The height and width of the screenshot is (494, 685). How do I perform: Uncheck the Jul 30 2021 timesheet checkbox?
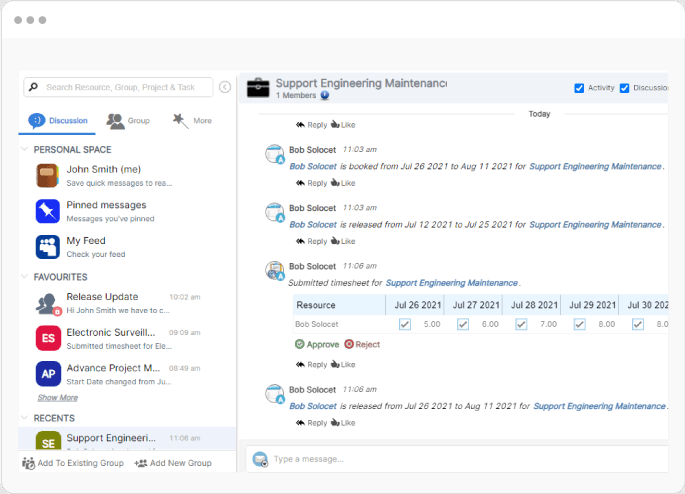(x=638, y=325)
